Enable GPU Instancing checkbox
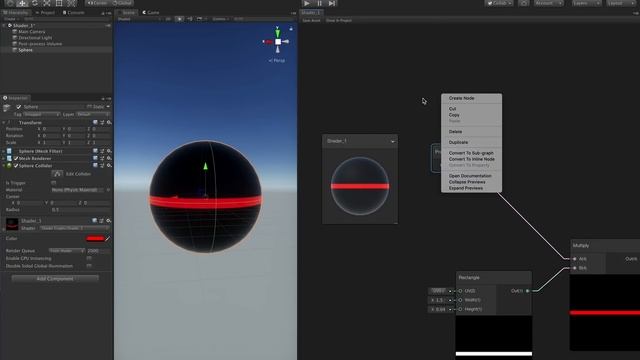640x360 pixels. pos(89,258)
